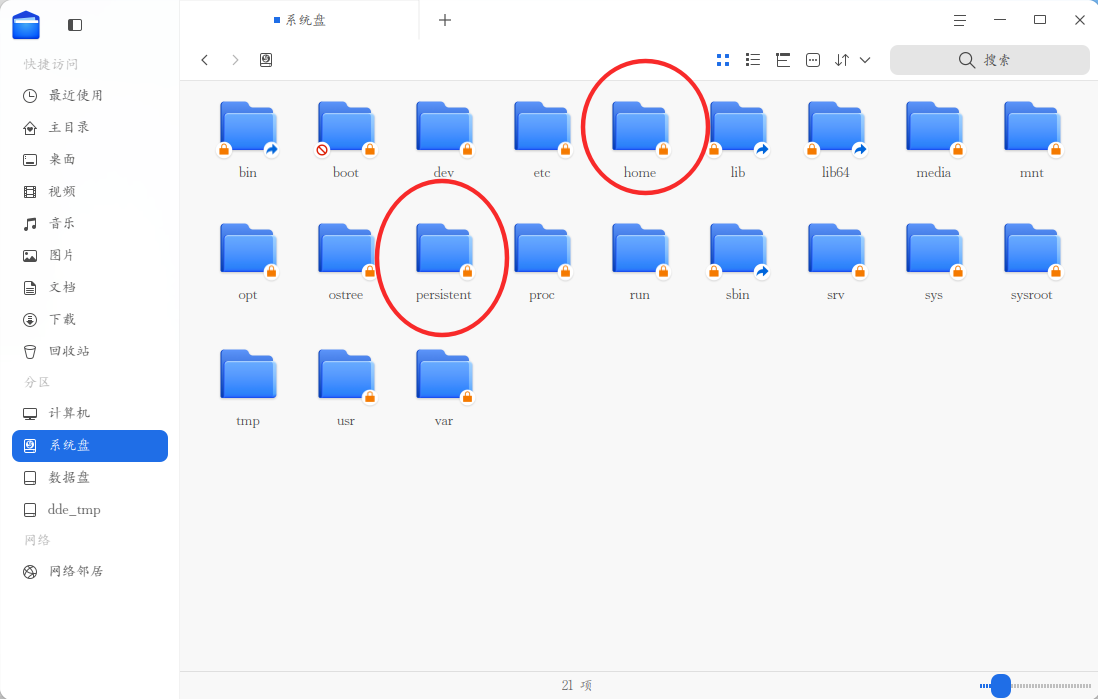Click the search box
This screenshot has width=1098, height=699.
coord(989,60)
